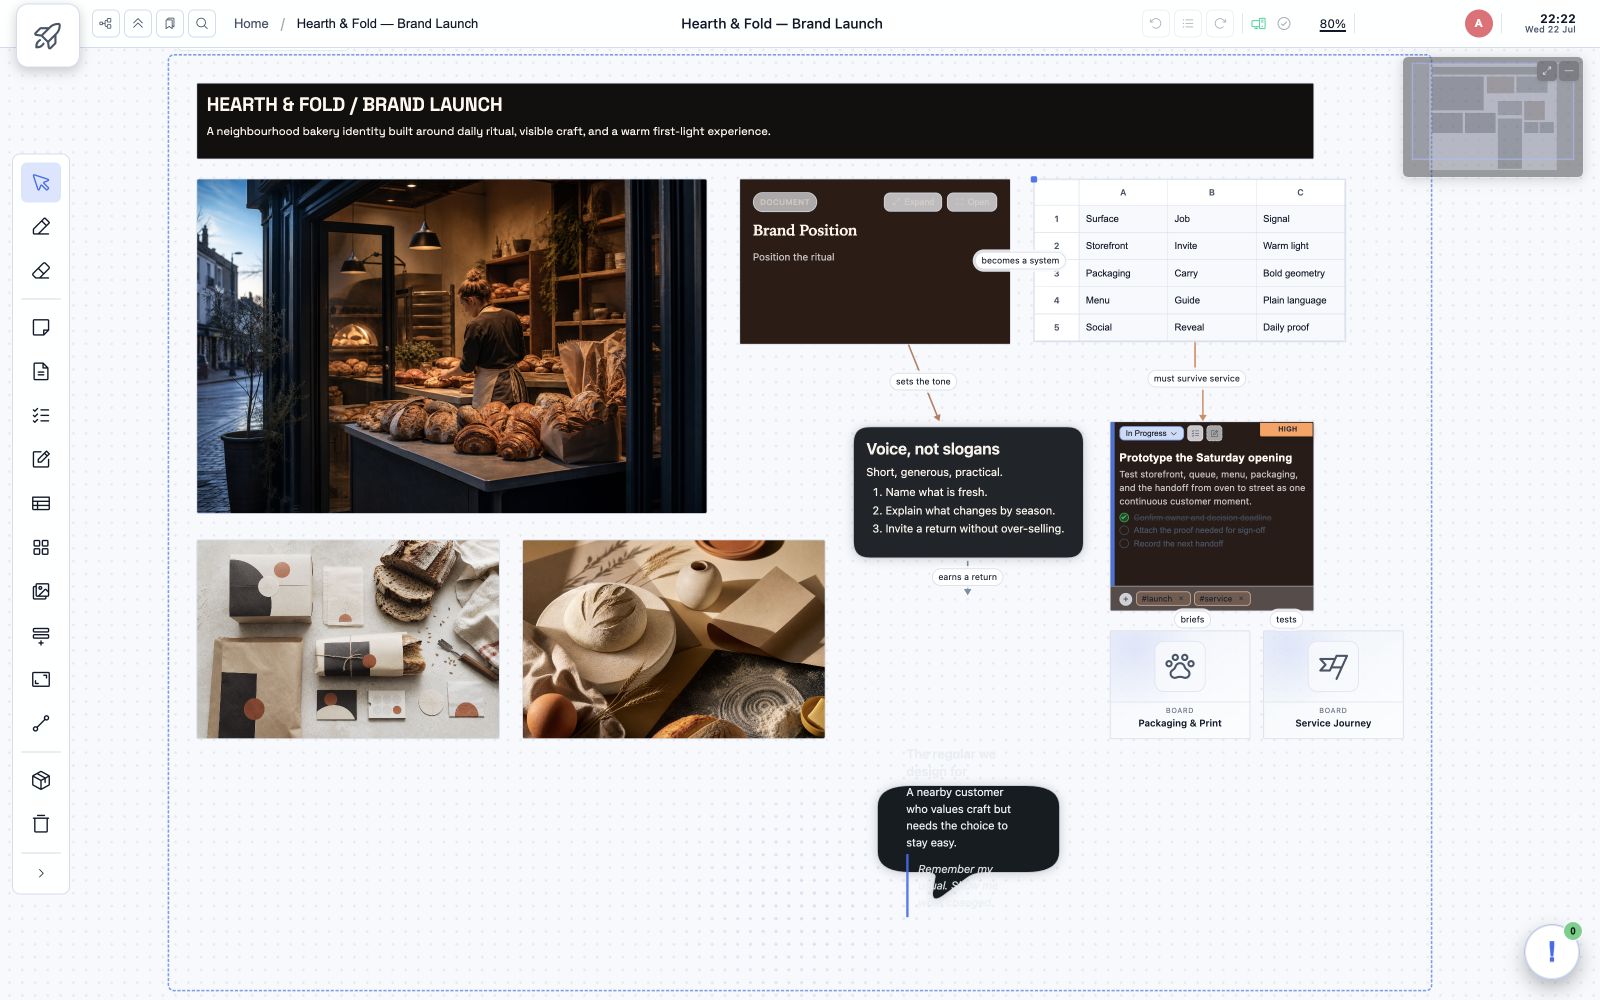Open the hierarchy tree icon in top bar

pyautogui.click(x=106, y=23)
